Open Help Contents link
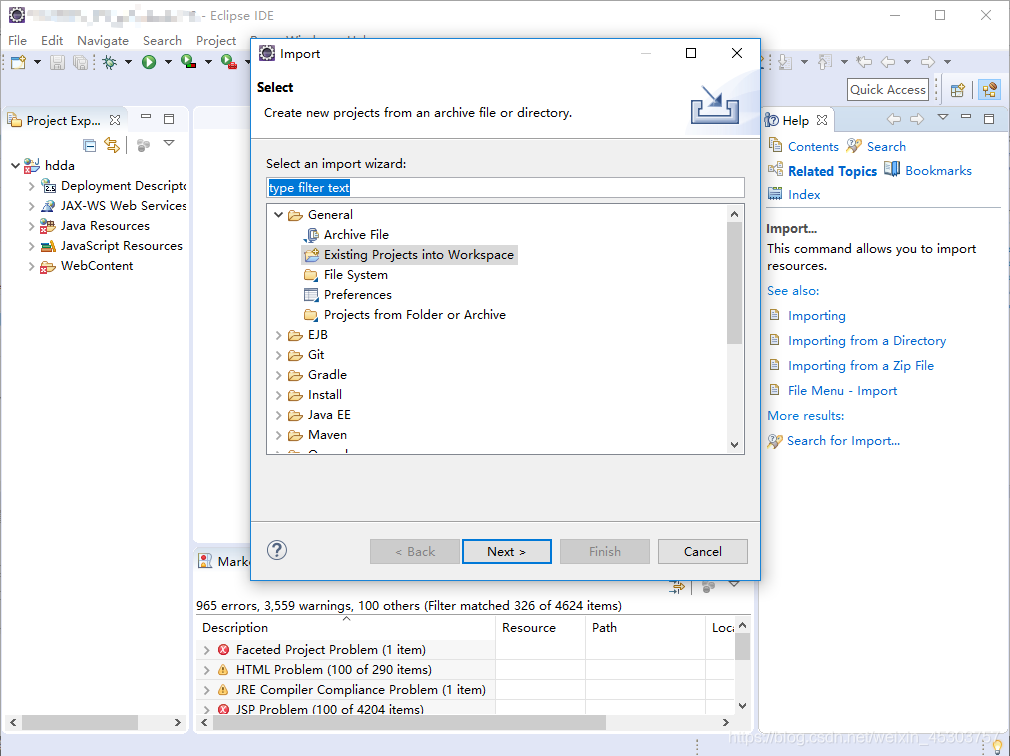Screen dimensions: 1010x756 click(813, 146)
